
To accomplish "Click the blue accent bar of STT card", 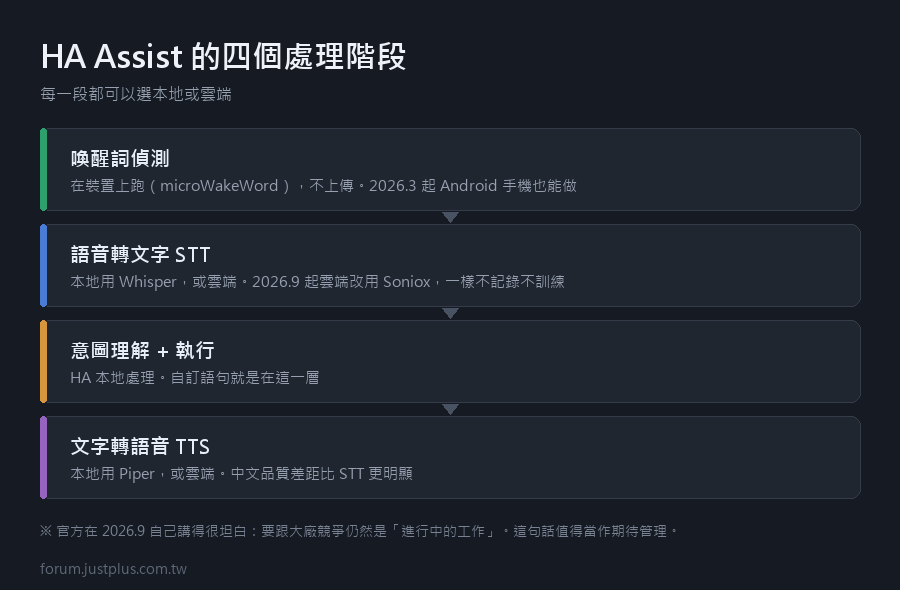I will (44, 265).
